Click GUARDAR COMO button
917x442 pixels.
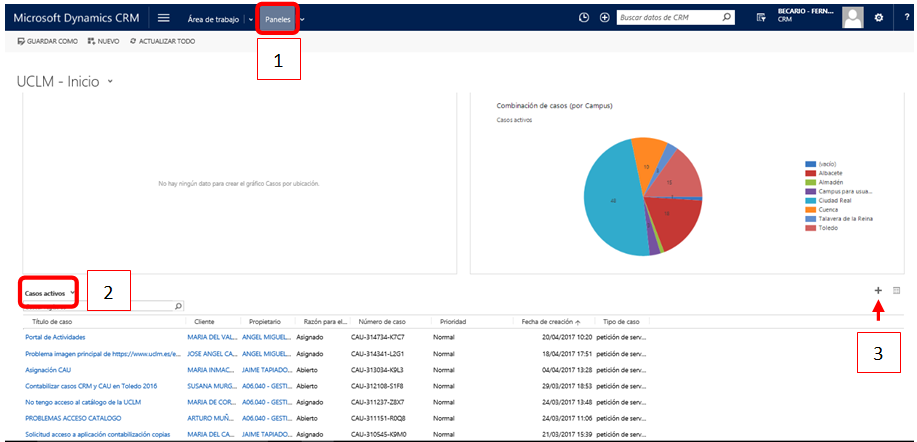click(48, 41)
